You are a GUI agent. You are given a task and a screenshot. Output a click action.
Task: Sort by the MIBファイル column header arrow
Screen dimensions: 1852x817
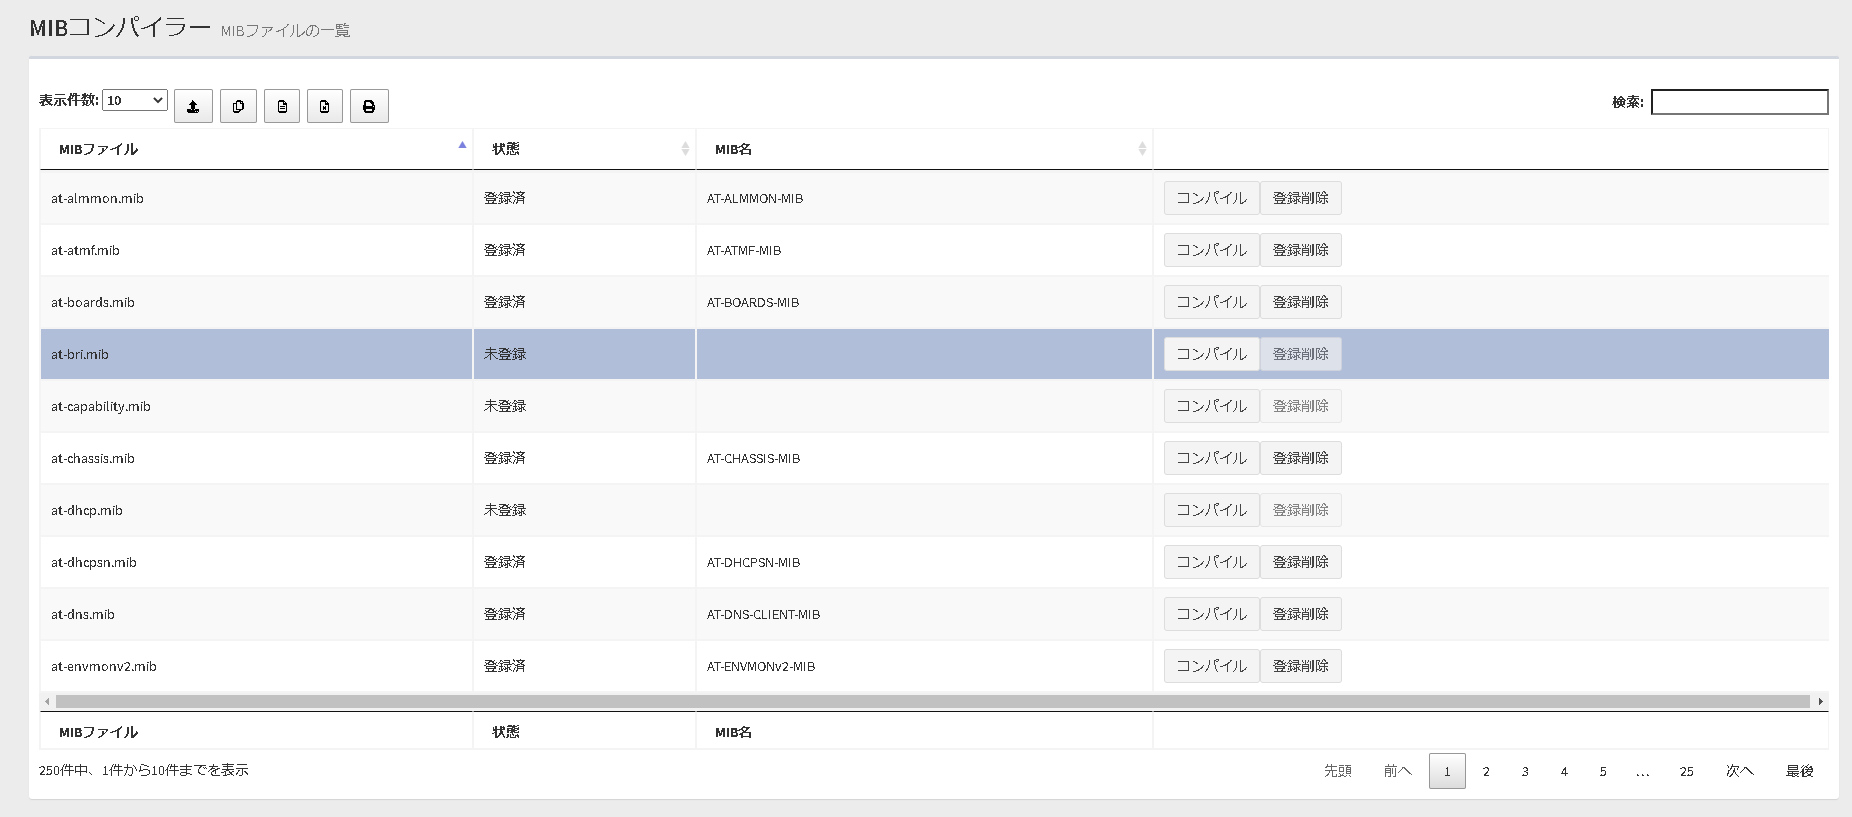(462, 147)
